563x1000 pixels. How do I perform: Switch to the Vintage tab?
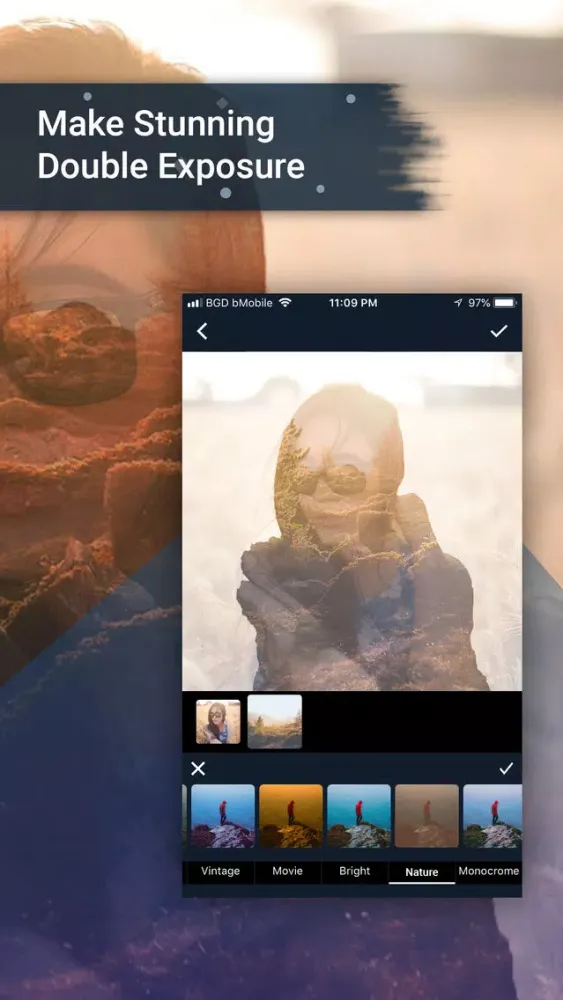(221, 871)
